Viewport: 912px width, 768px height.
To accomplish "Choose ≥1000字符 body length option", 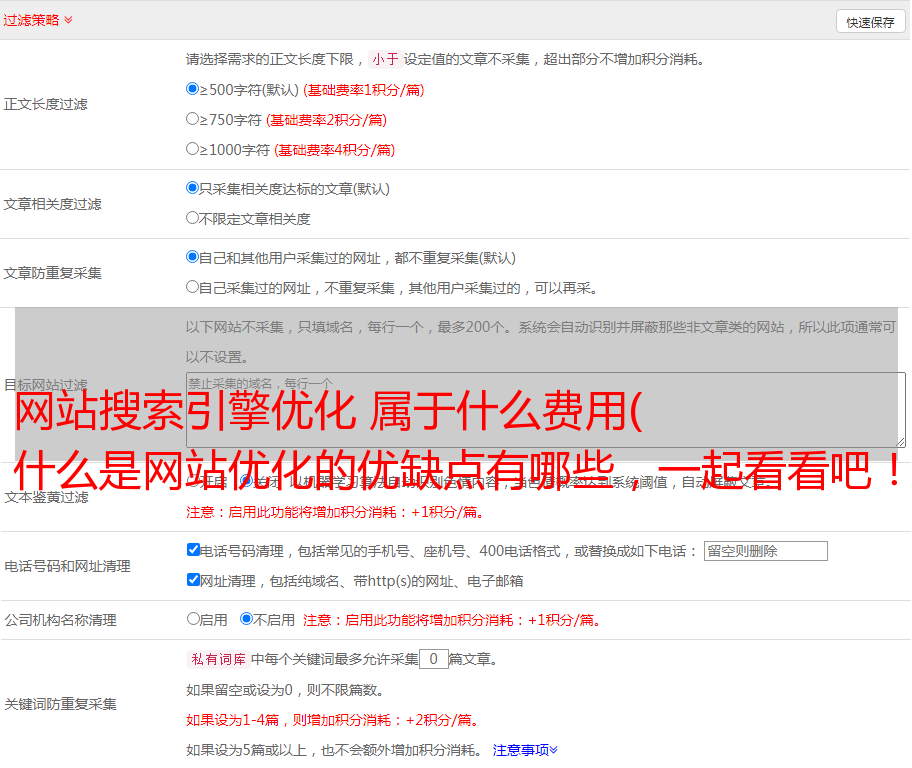I will pos(193,149).
